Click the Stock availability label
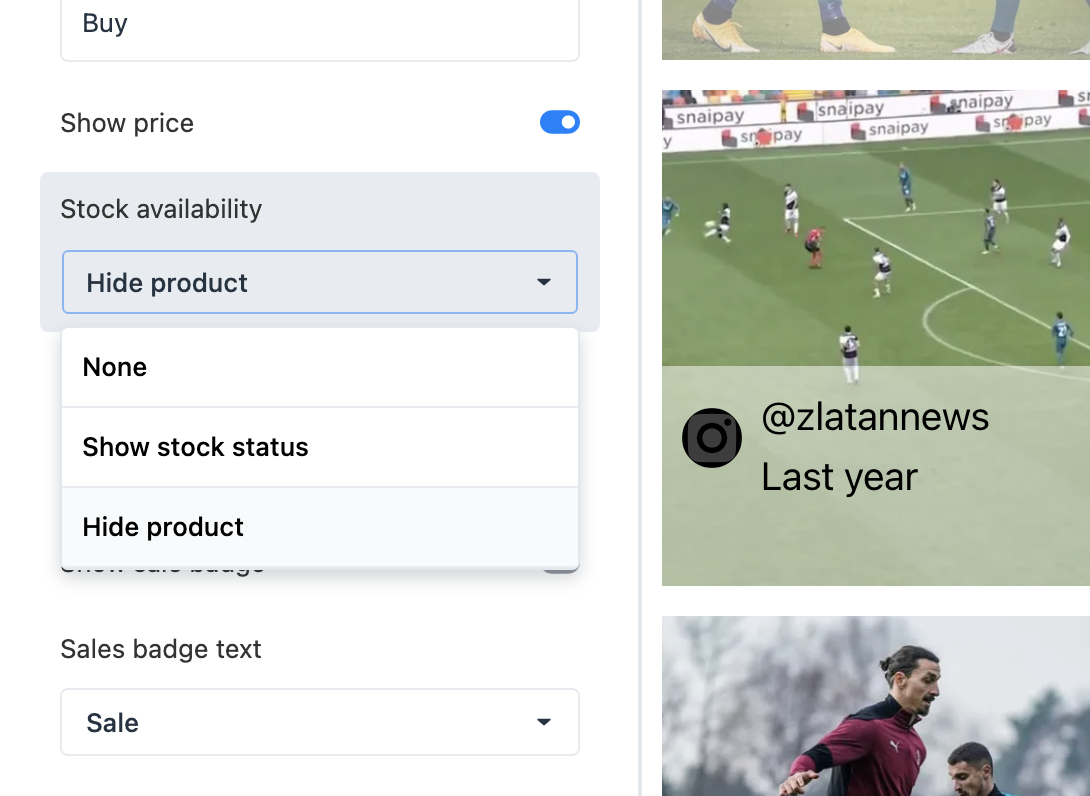This screenshot has height=796, width=1090. click(x=161, y=209)
